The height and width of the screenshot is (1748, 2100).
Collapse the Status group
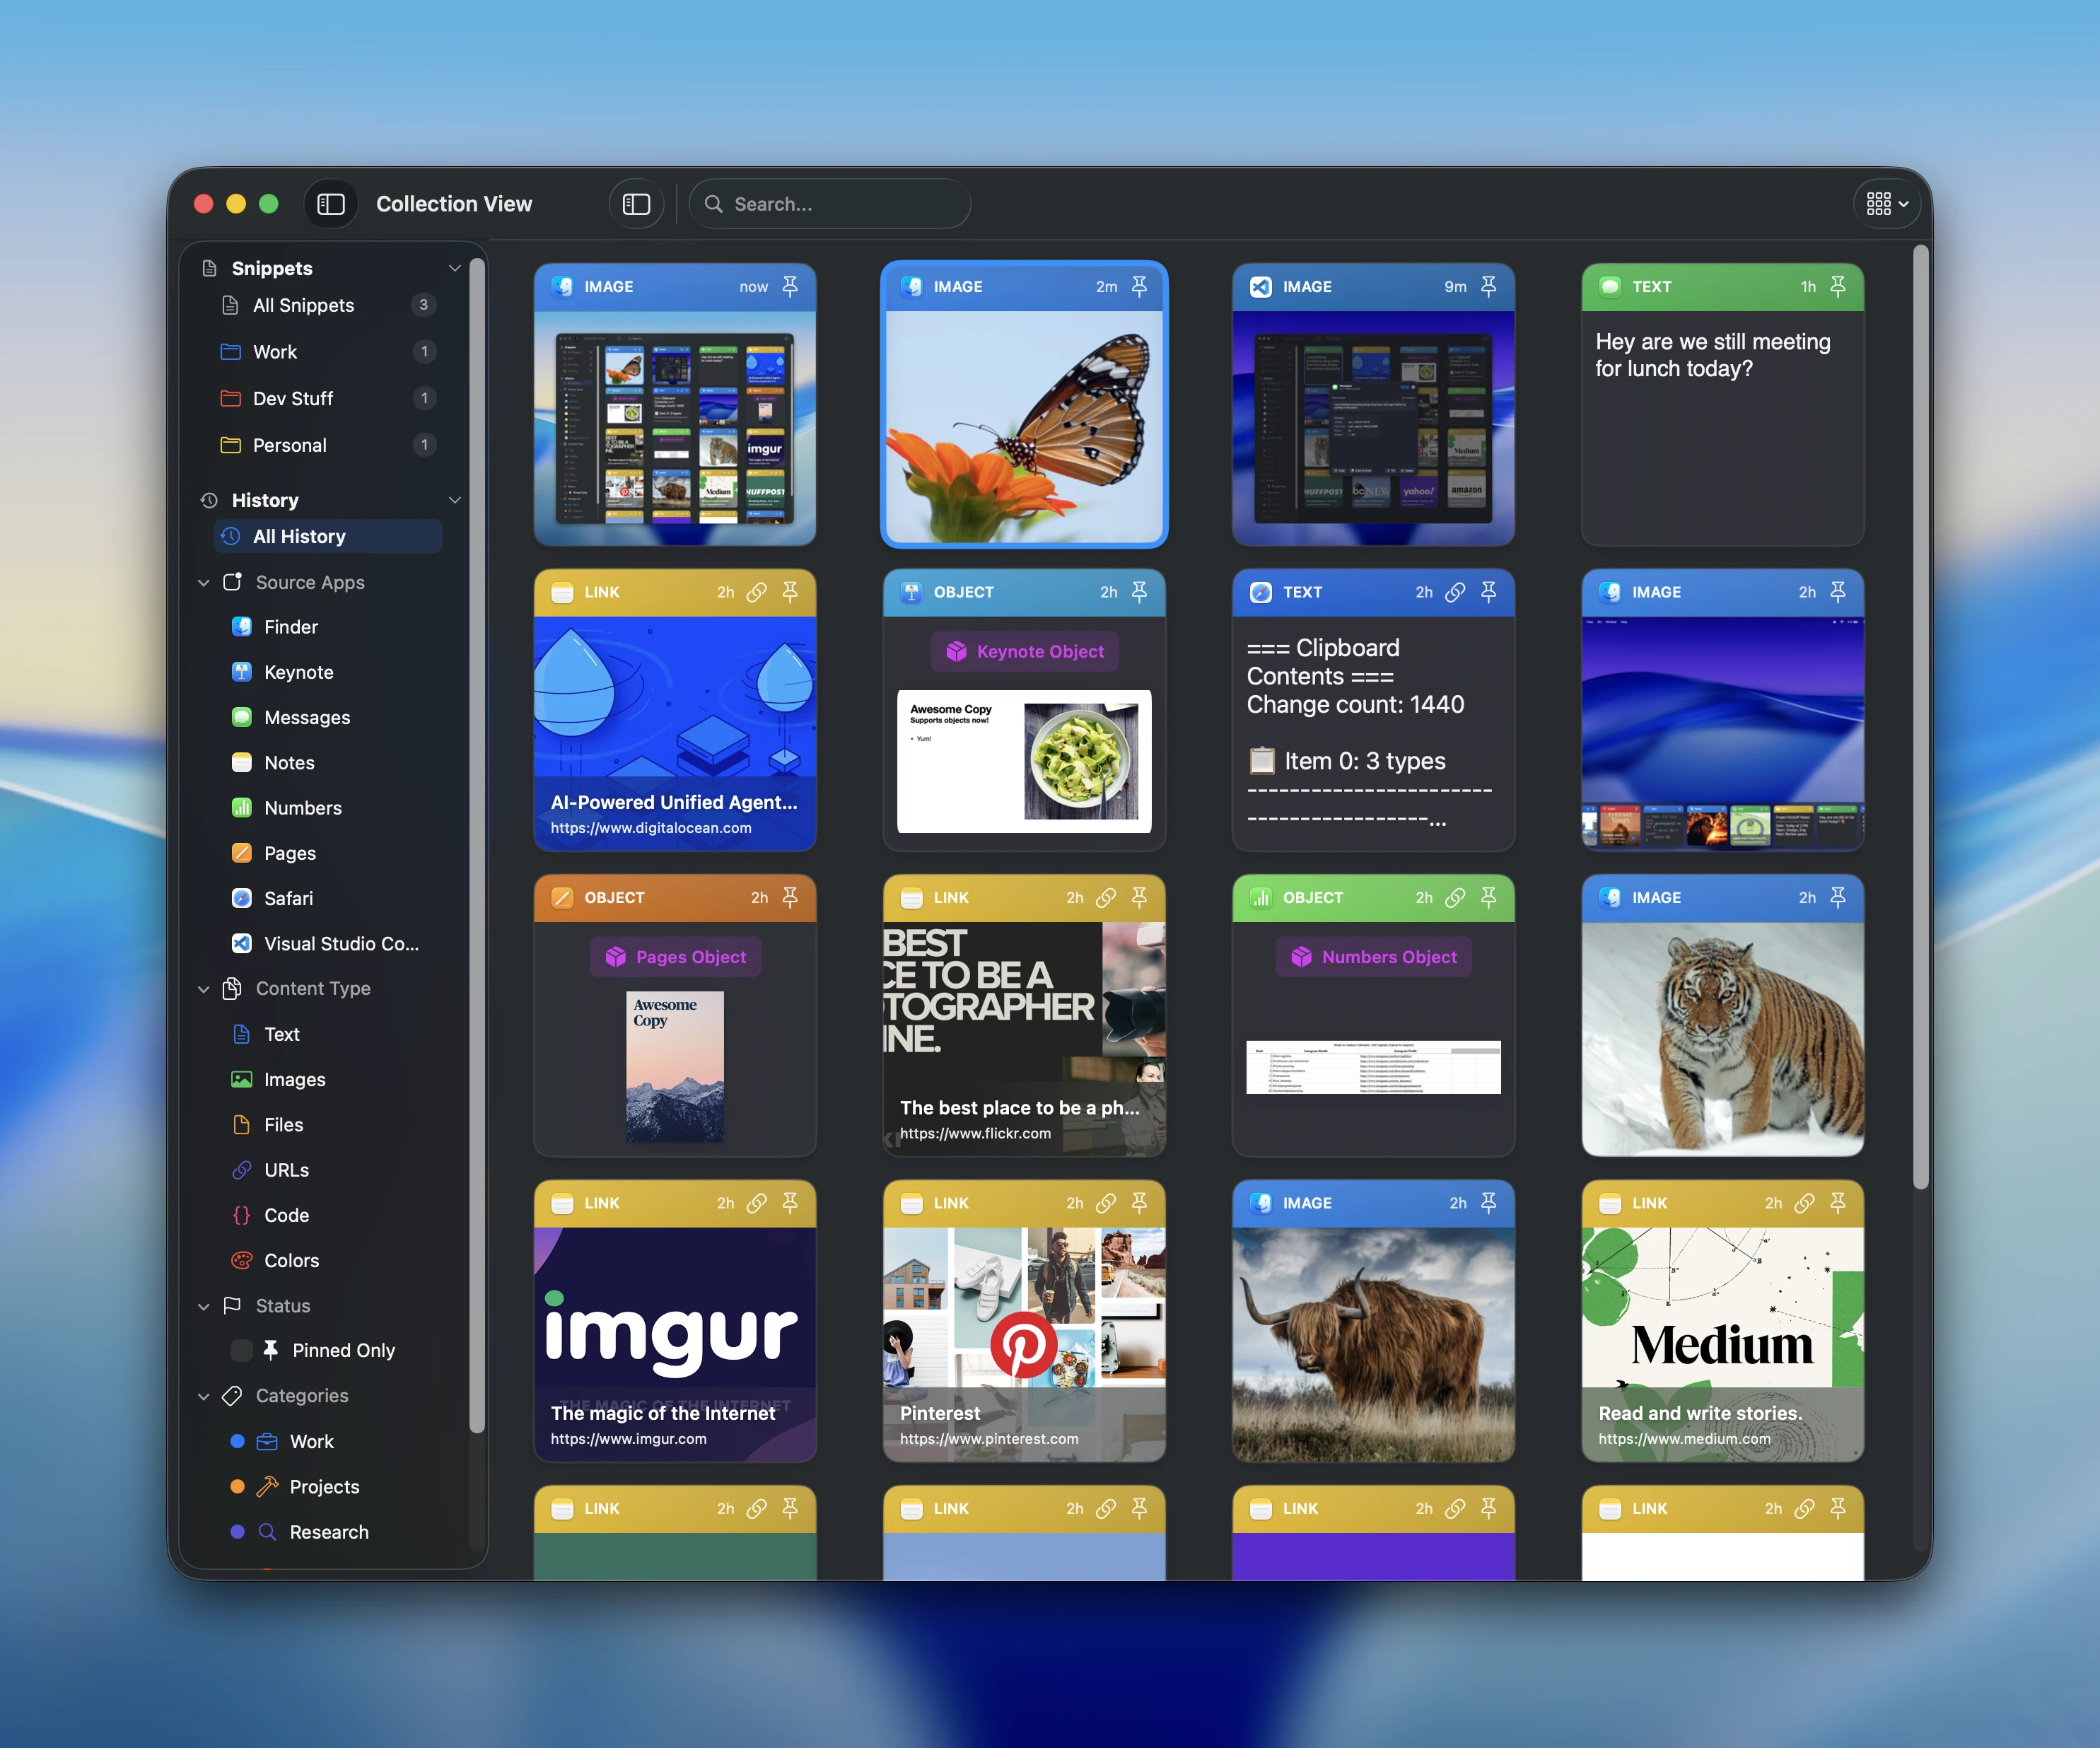[204, 1306]
